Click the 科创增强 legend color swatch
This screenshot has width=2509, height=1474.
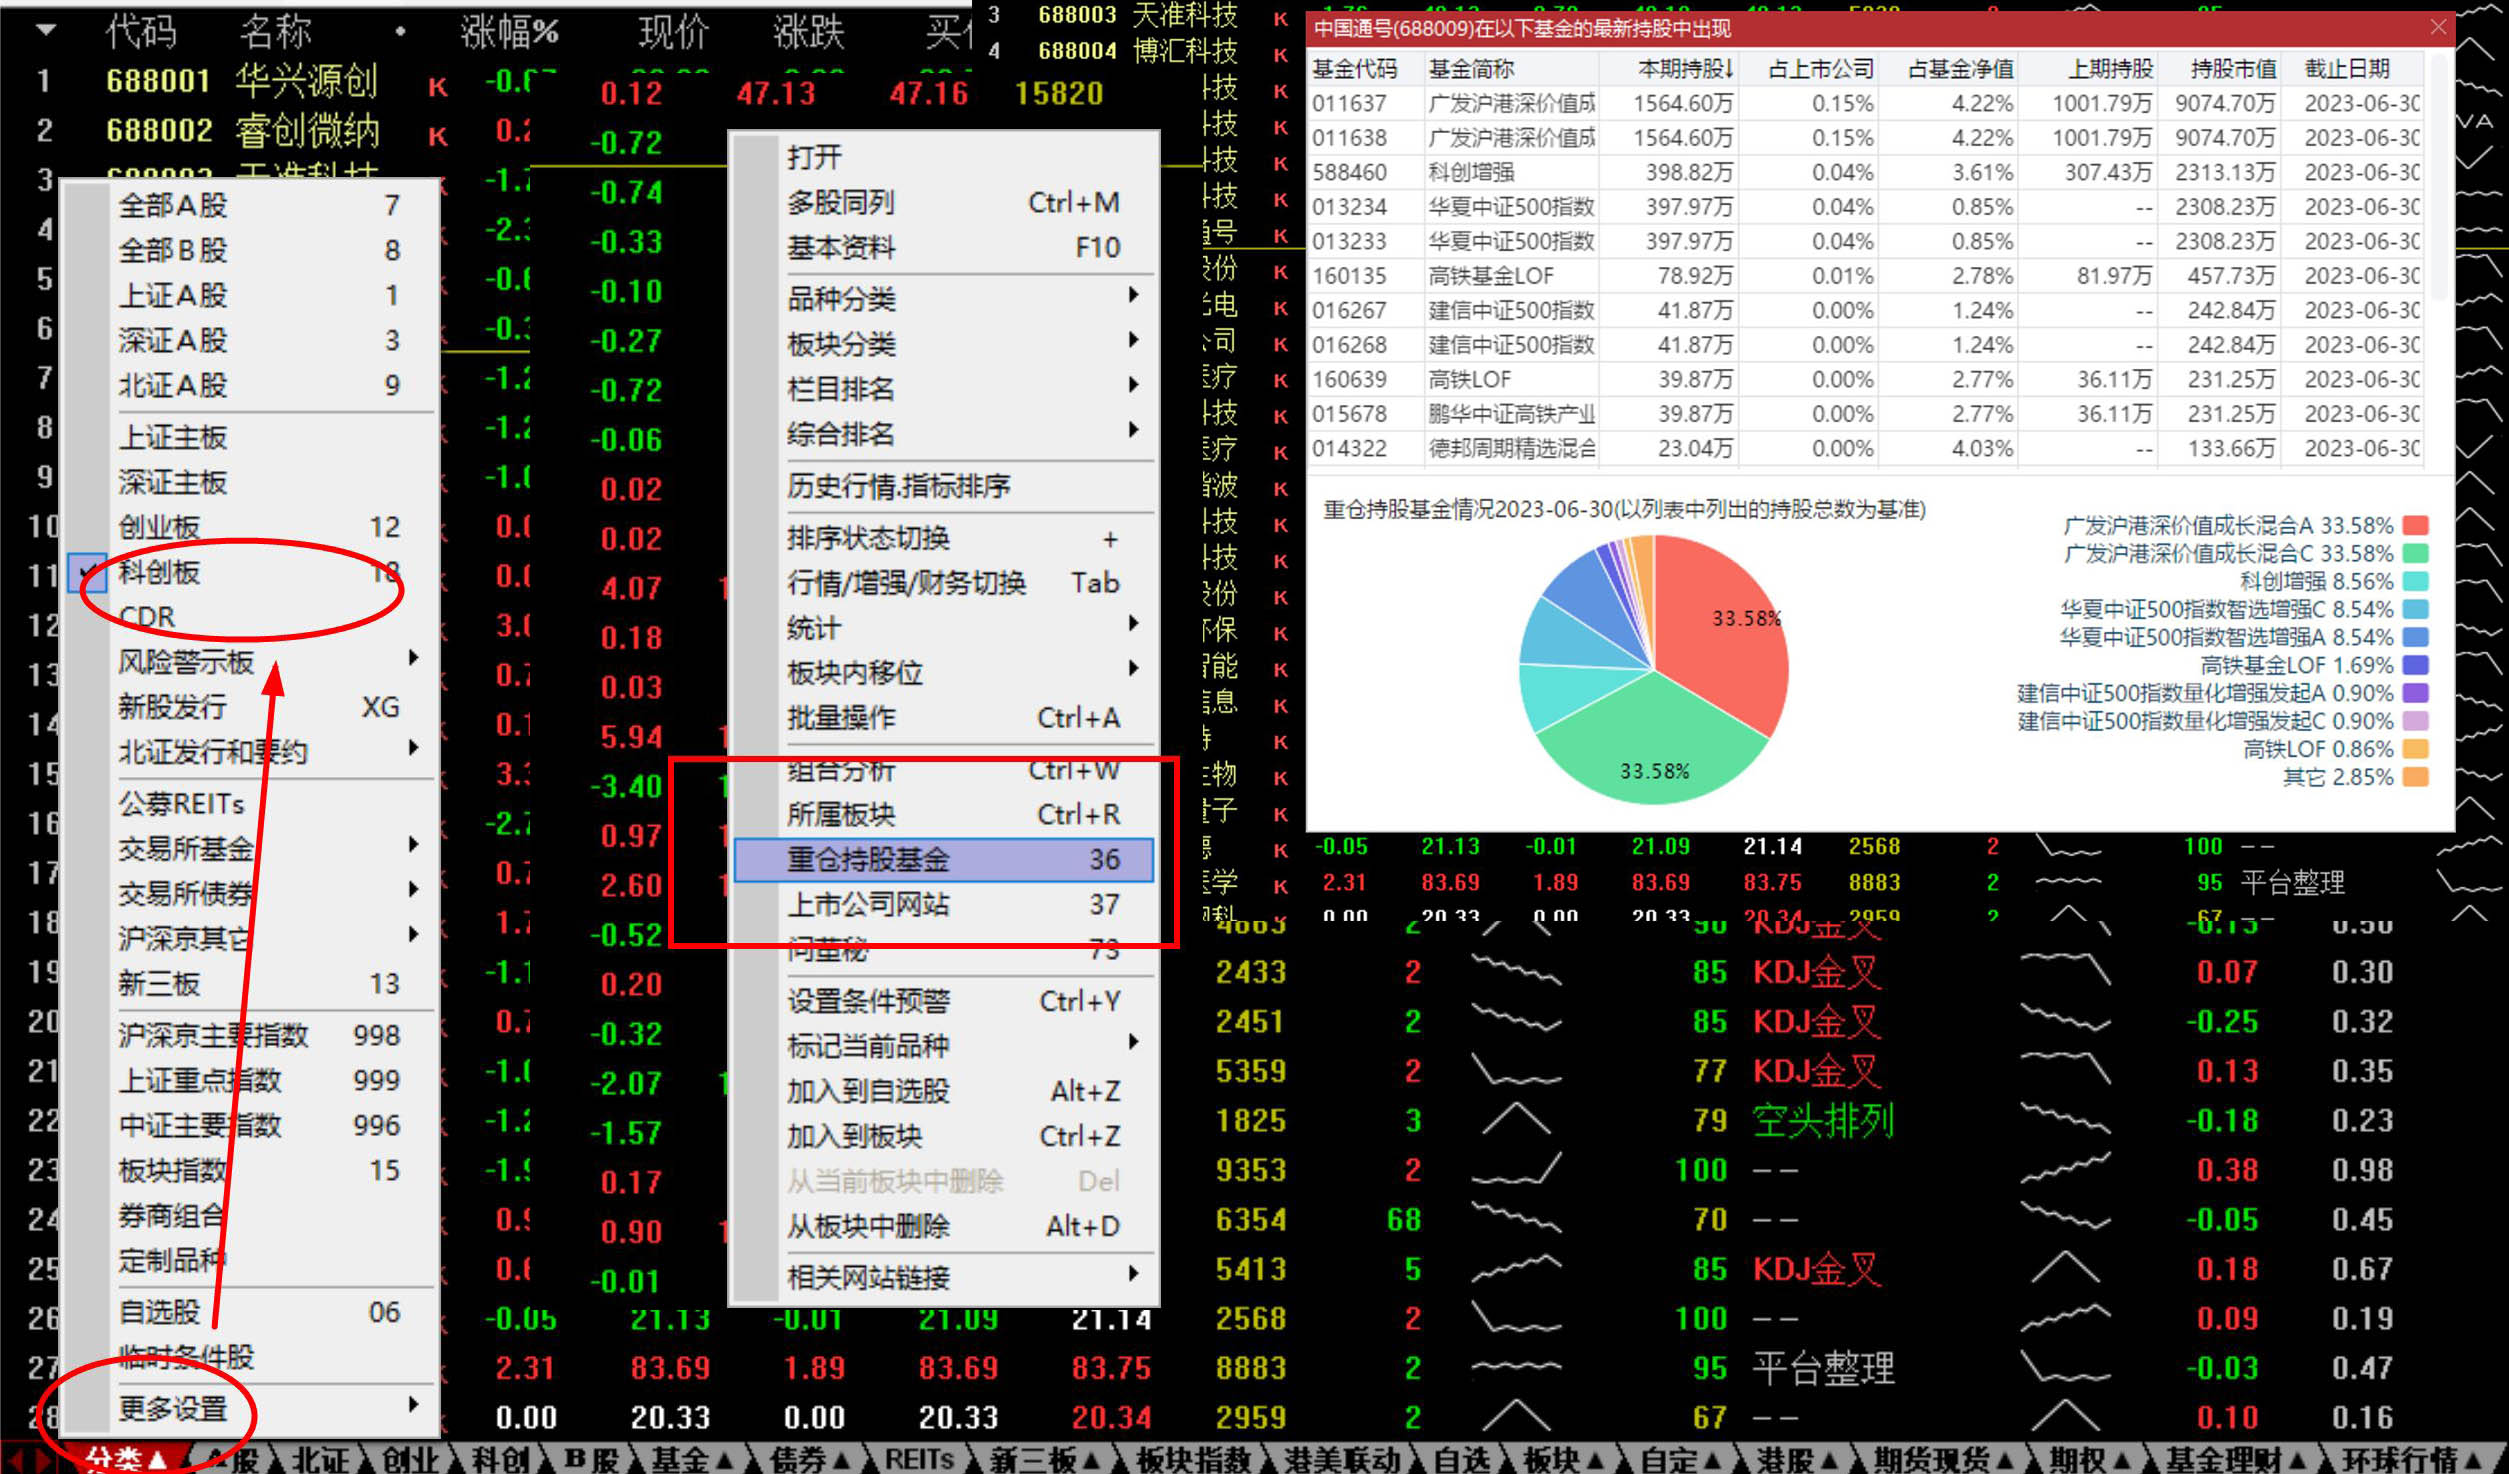tap(2415, 581)
